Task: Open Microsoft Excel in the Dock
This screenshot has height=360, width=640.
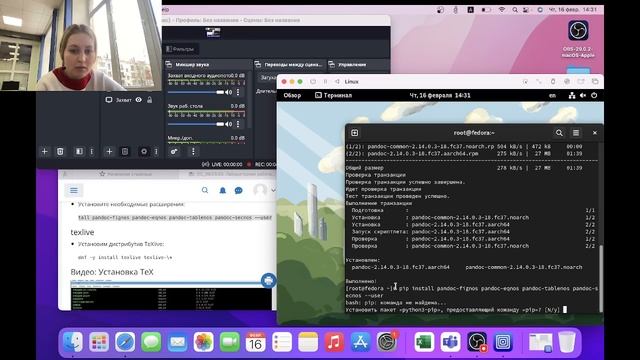Action: click(424, 342)
